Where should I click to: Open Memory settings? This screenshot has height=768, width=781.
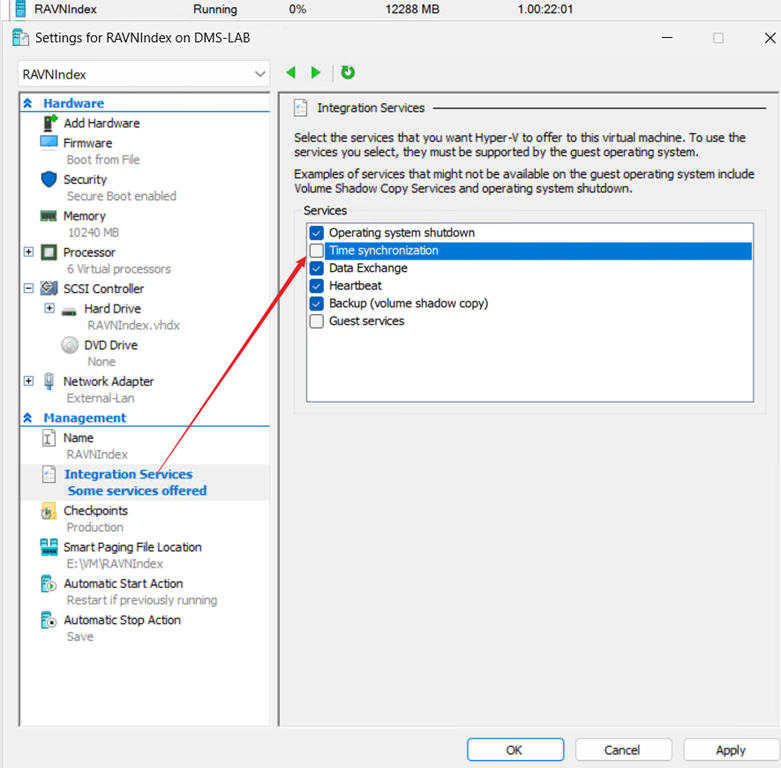[85, 216]
